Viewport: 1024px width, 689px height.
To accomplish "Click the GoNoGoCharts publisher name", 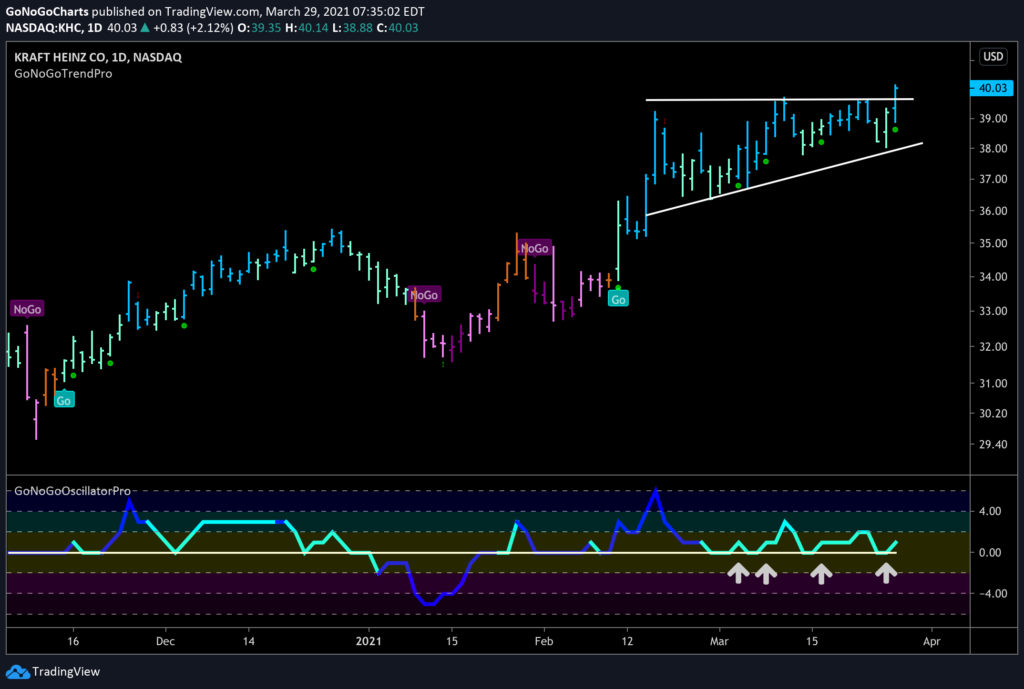I will click(x=47, y=11).
